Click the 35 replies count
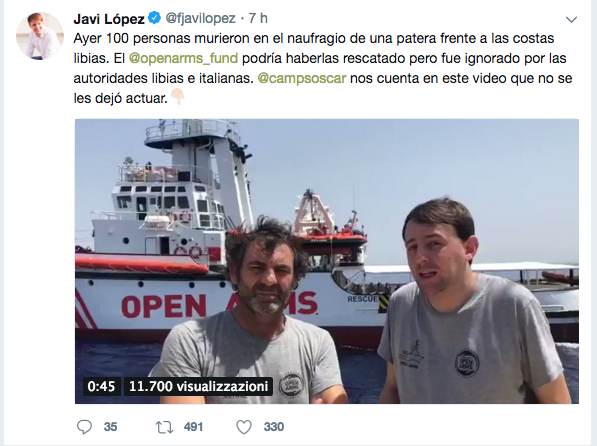 (110, 427)
